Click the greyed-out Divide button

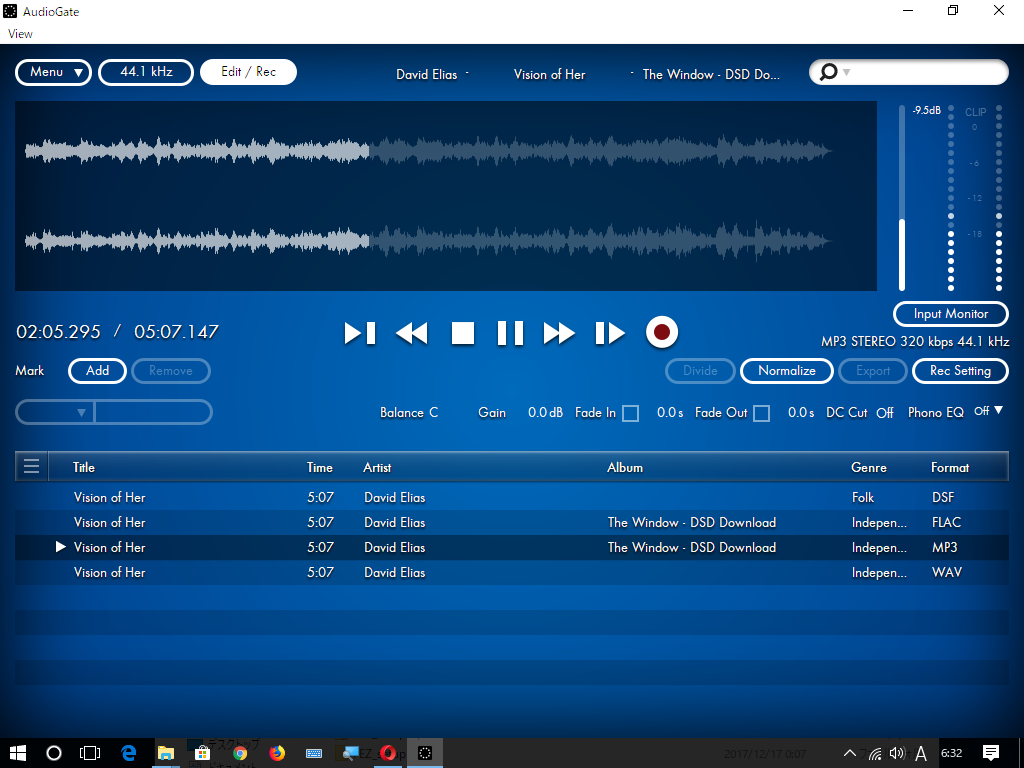[700, 371]
